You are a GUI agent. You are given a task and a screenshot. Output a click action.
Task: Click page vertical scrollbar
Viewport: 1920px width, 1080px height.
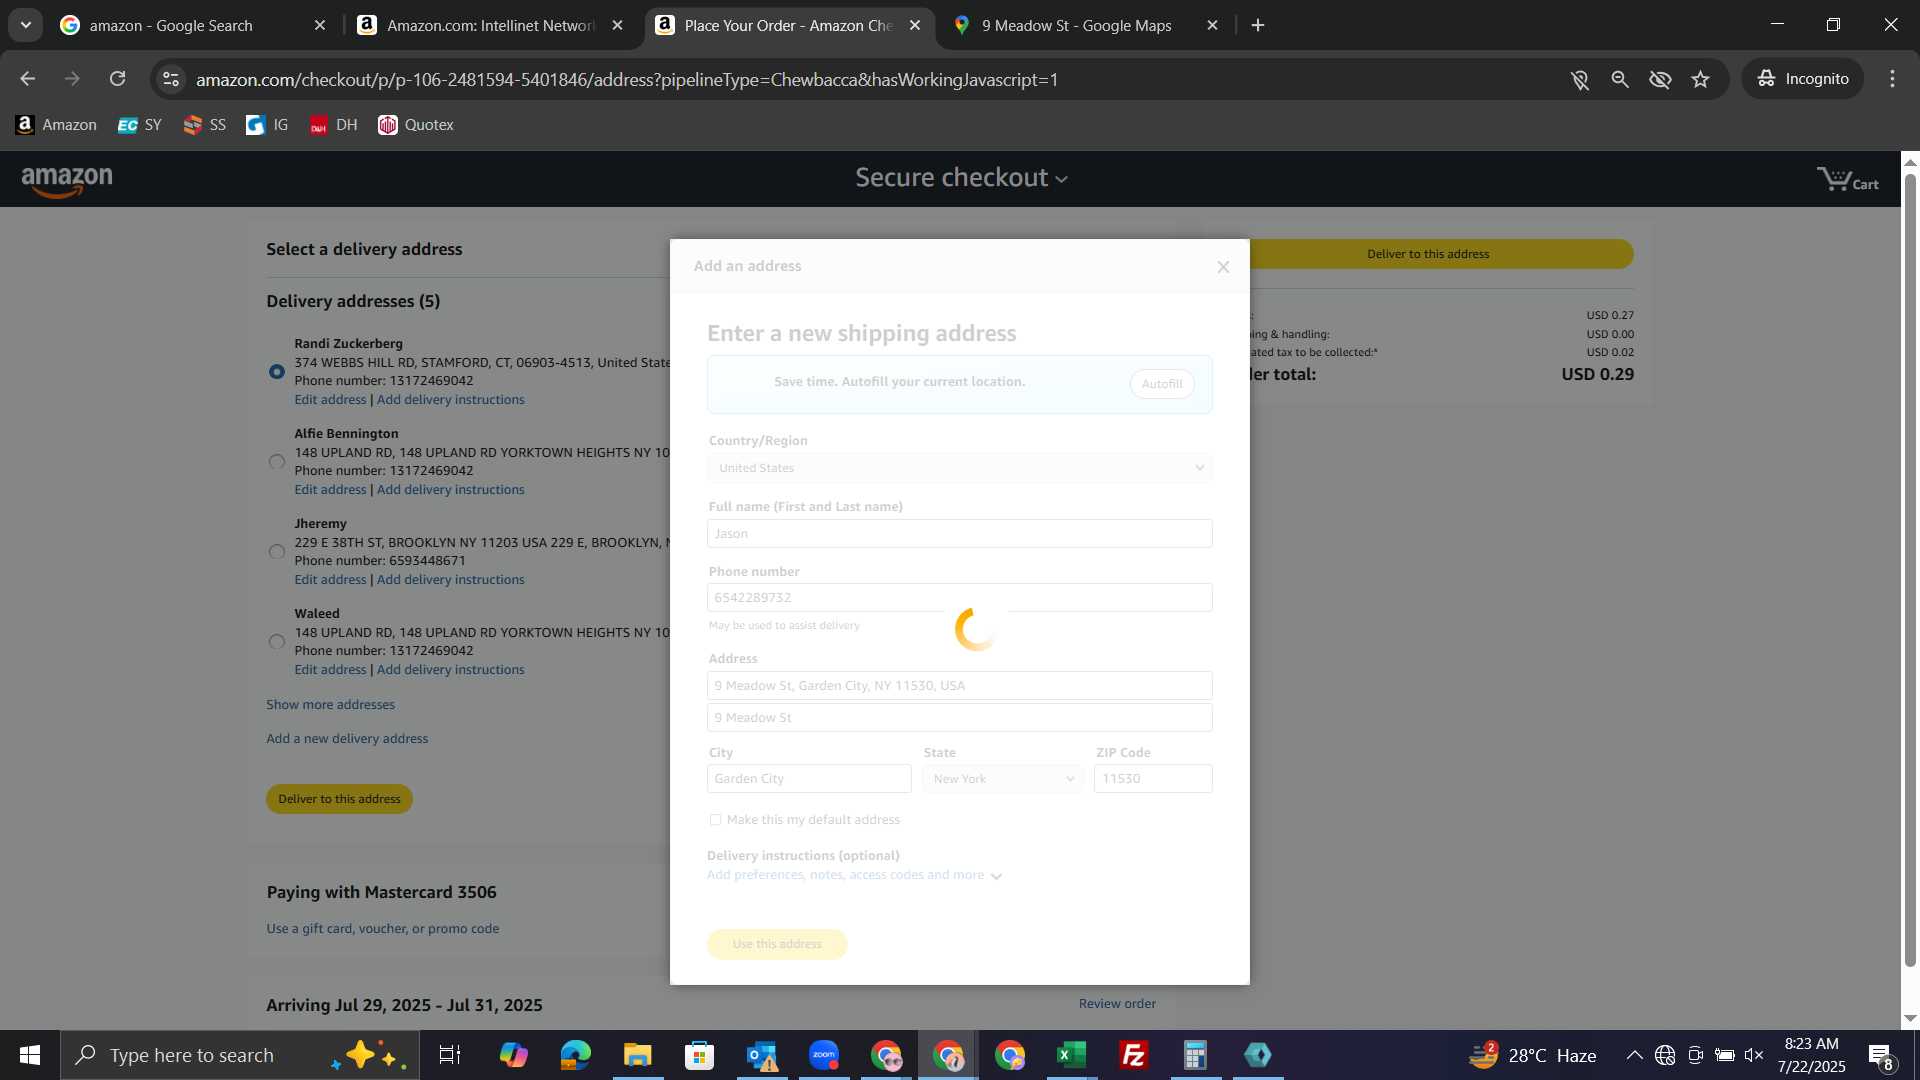(x=1910, y=570)
